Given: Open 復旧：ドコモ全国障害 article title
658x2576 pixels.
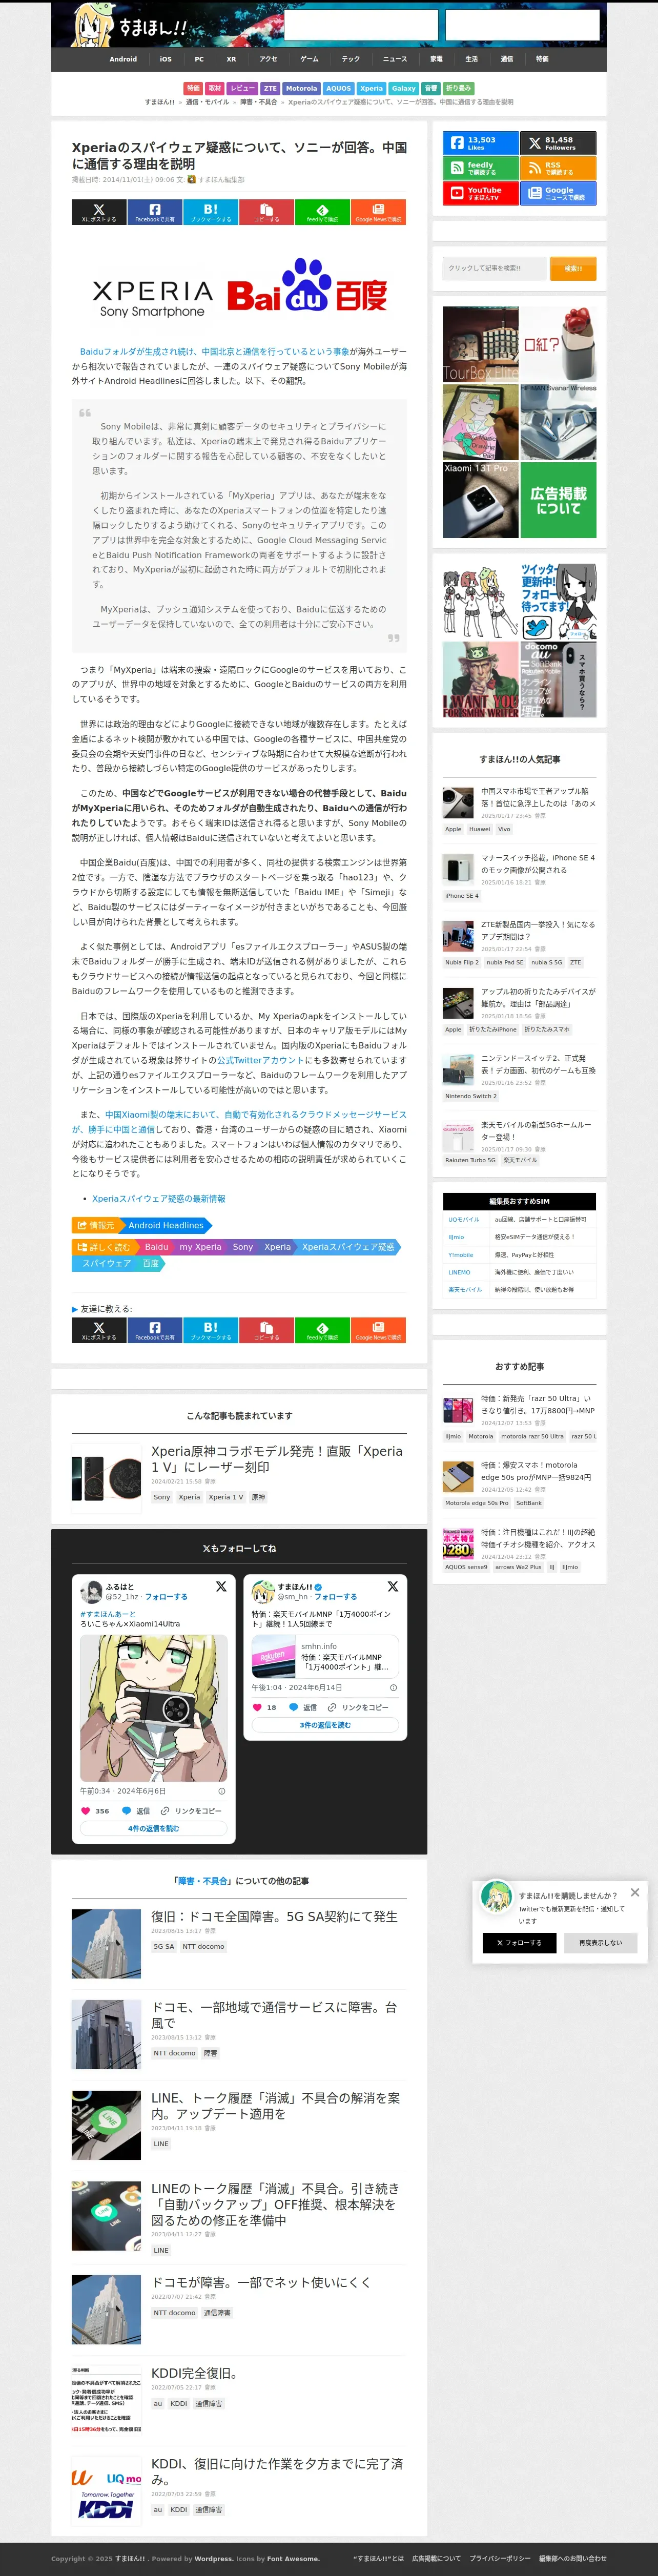Looking at the screenshot, I should (274, 1916).
